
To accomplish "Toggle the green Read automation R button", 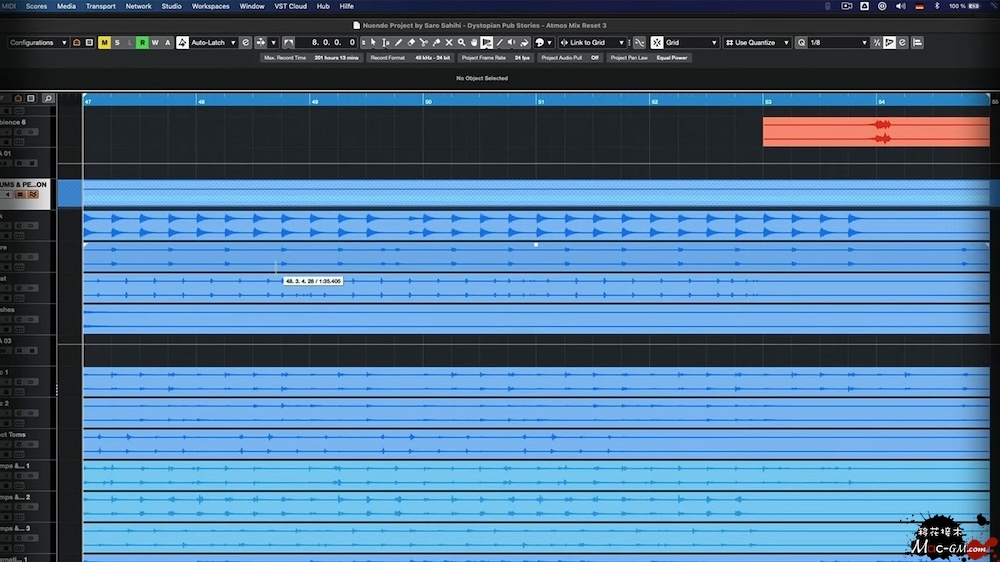I will point(142,43).
